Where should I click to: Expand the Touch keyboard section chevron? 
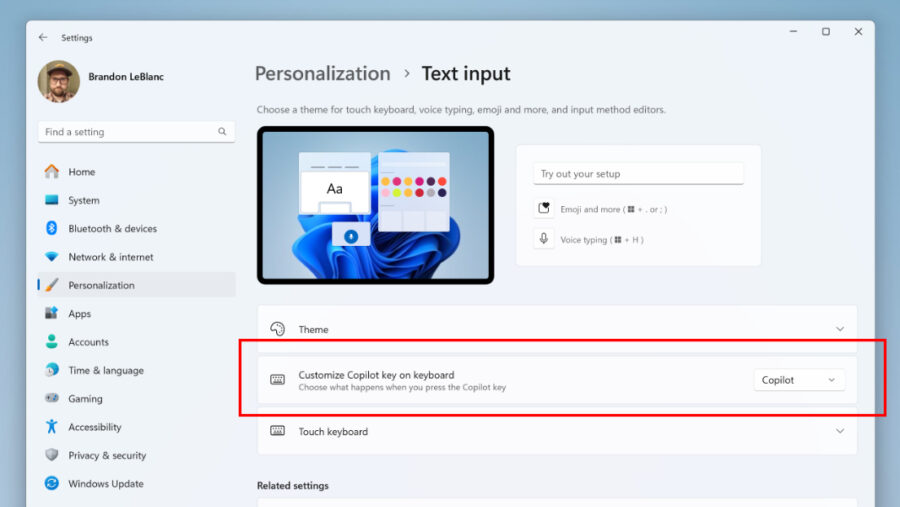[840, 431]
